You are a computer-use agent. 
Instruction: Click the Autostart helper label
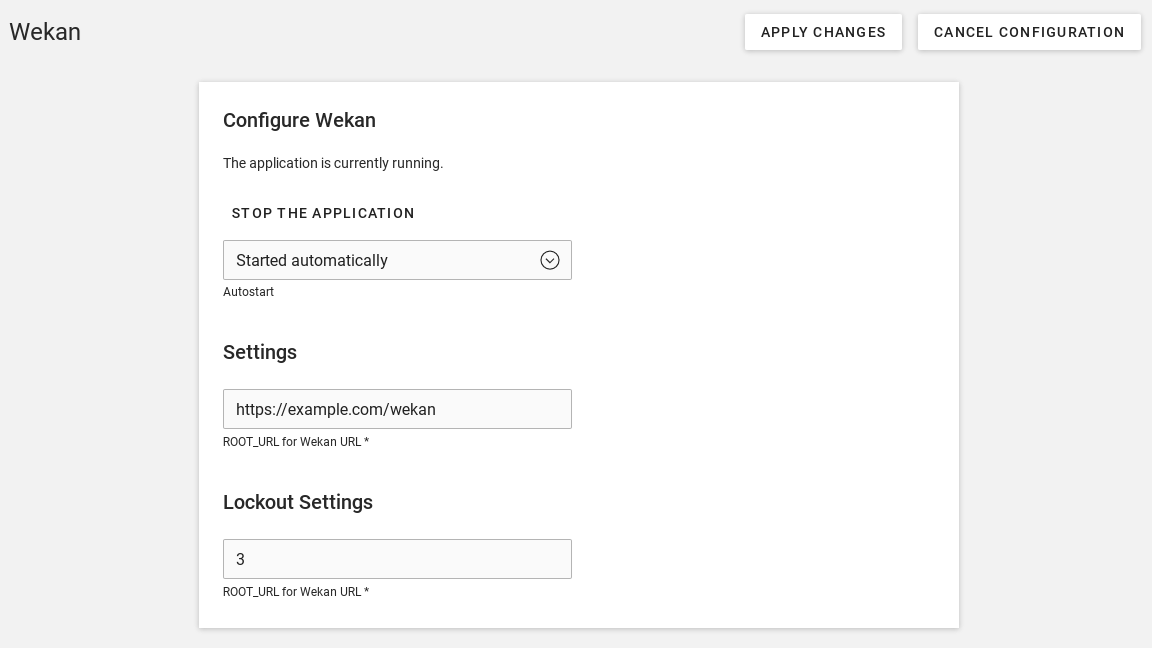click(x=248, y=292)
